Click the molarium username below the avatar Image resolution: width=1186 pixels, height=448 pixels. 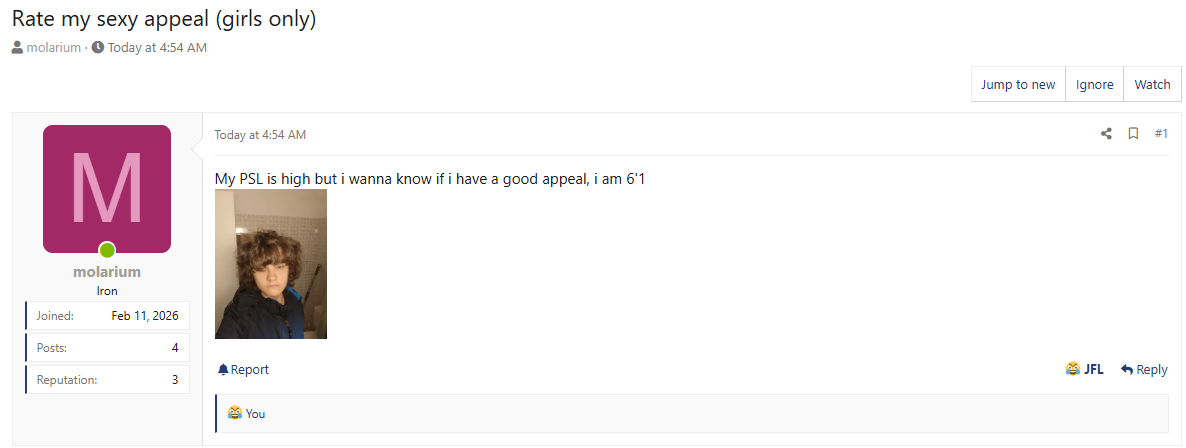[107, 272]
